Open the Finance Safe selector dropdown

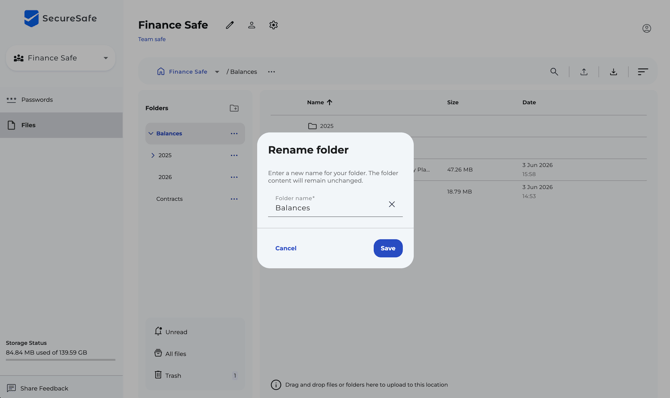(x=61, y=58)
